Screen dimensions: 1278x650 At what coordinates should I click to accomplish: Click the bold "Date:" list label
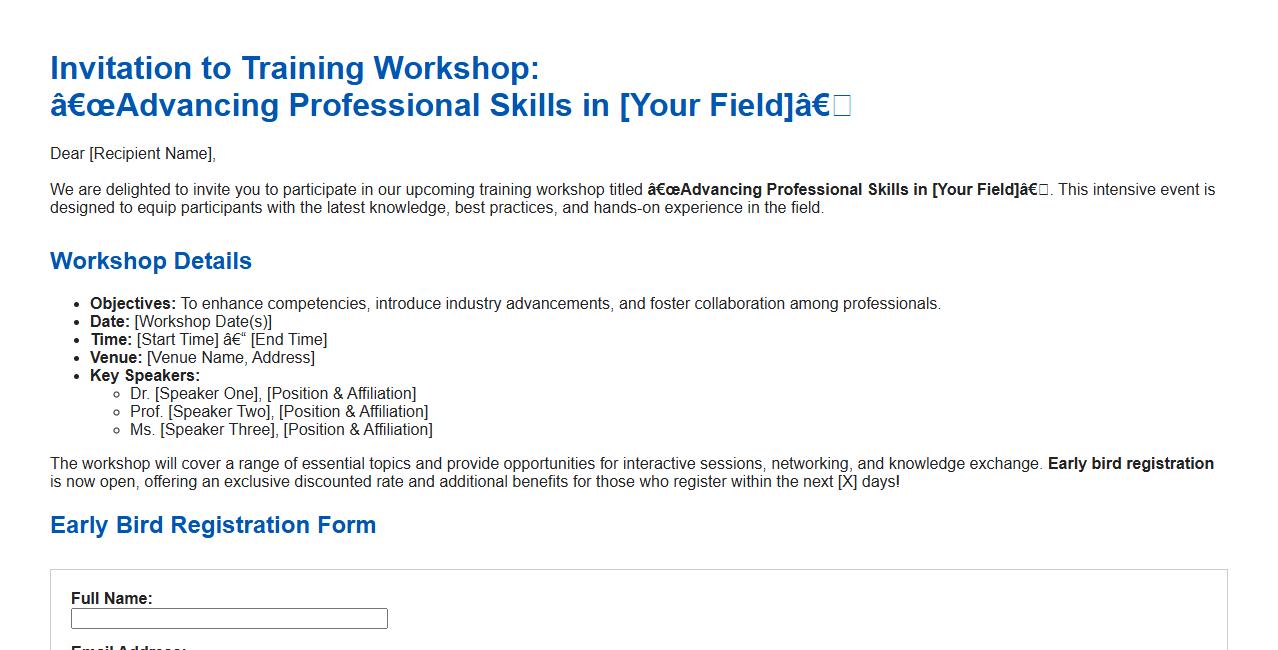110,322
